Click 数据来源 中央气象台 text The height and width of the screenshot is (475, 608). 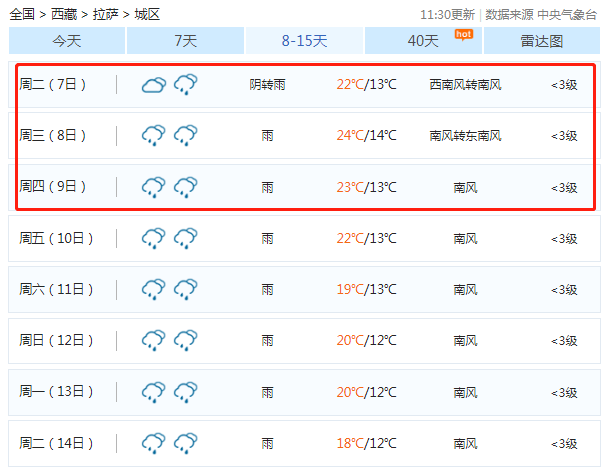[x=541, y=15]
